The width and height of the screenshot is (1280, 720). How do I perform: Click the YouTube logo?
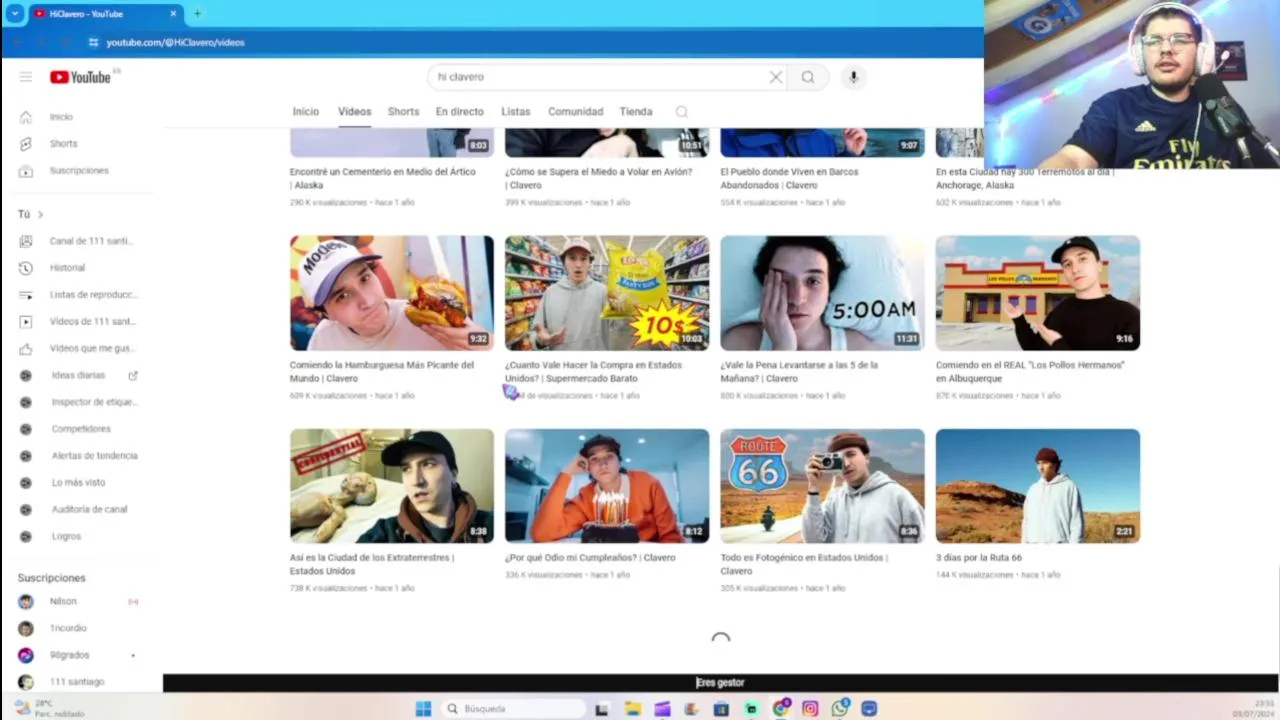(80, 77)
